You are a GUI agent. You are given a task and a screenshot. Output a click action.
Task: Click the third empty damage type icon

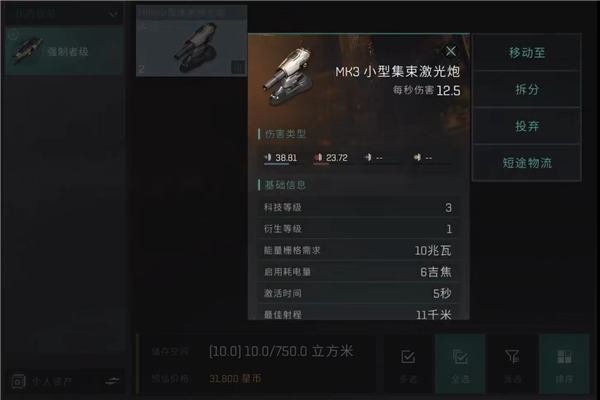pyautogui.click(x=368, y=157)
